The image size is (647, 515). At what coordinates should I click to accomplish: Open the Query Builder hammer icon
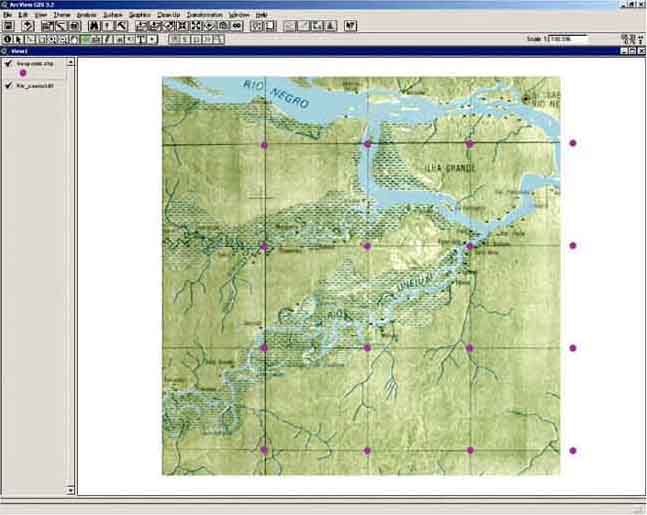[120, 25]
